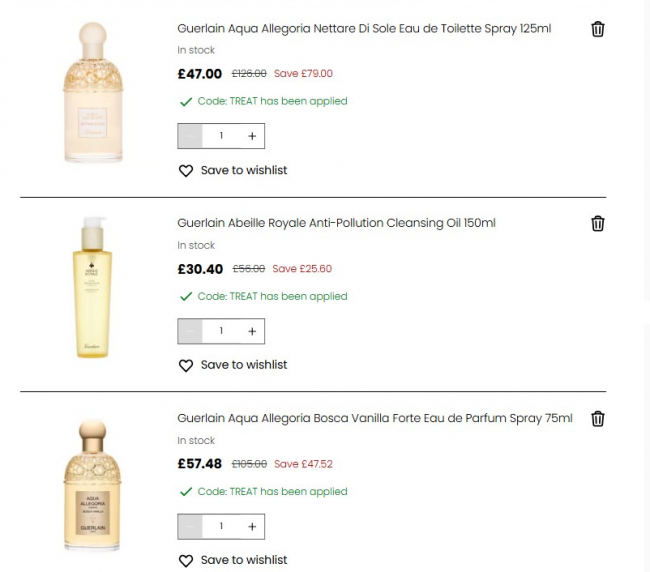Decrease quantity of Abeille Royale Cleansing Oil
650x572 pixels.
coord(190,330)
